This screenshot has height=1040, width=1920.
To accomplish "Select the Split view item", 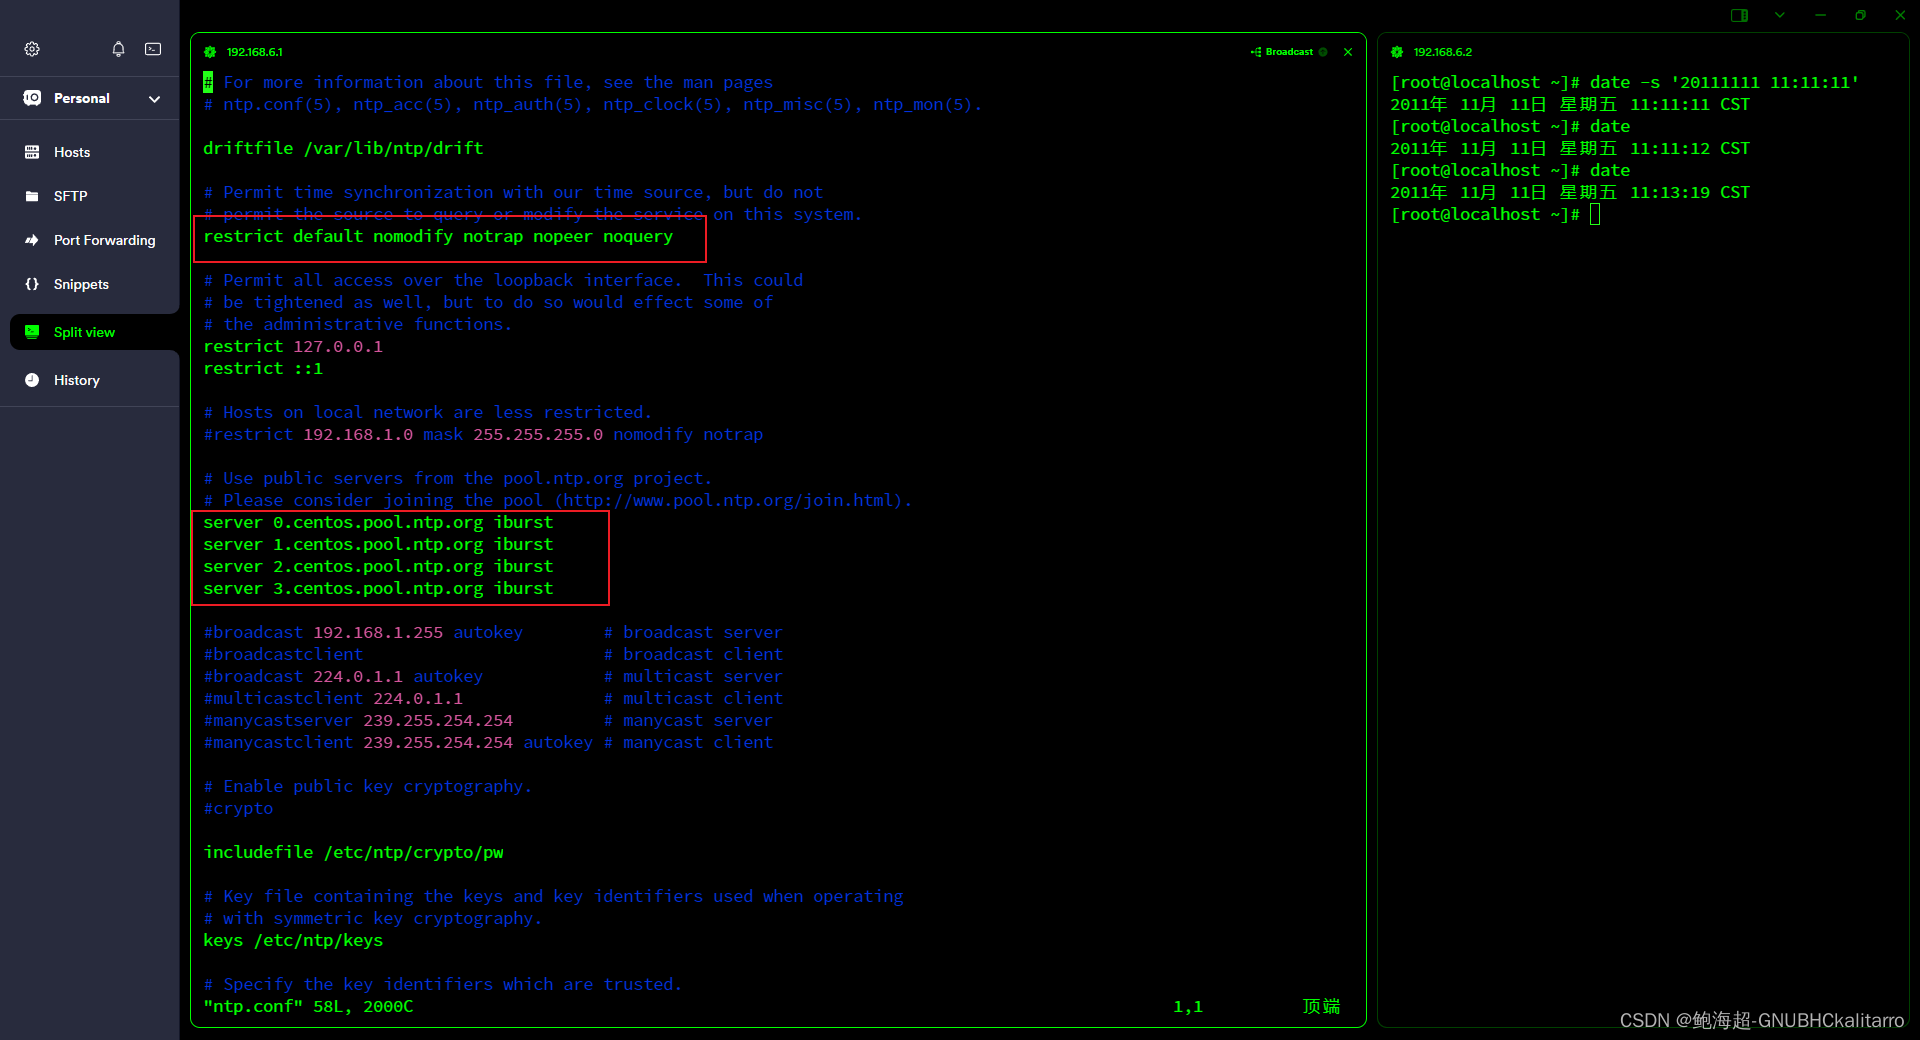I will tap(94, 332).
